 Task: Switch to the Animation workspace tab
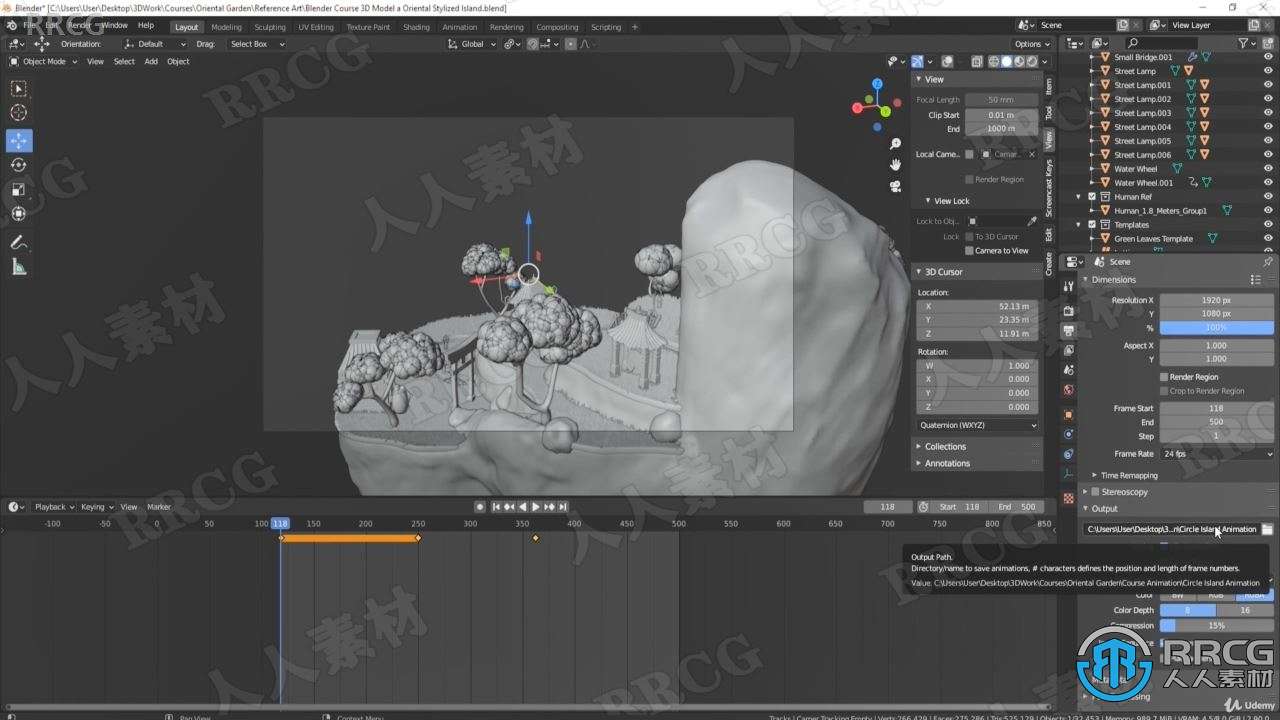[459, 27]
